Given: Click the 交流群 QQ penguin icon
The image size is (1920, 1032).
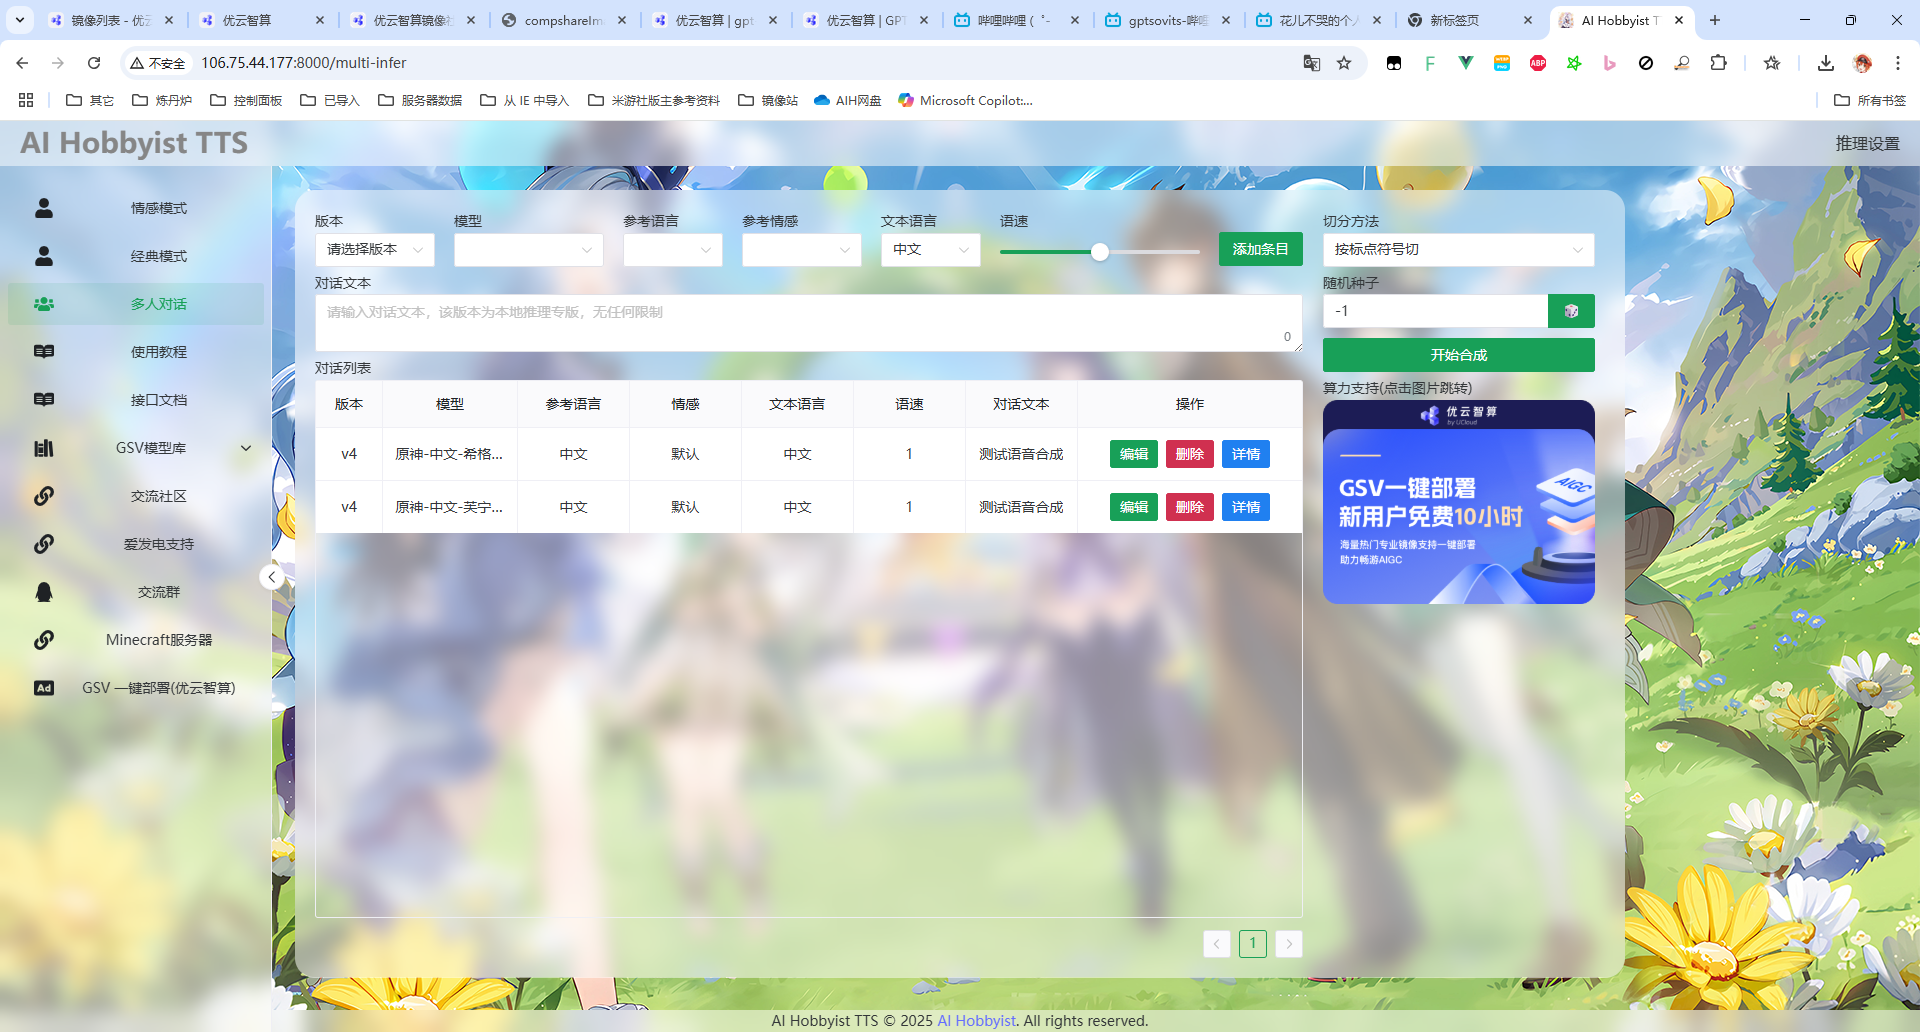Looking at the screenshot, I should [x=44, y=592].
